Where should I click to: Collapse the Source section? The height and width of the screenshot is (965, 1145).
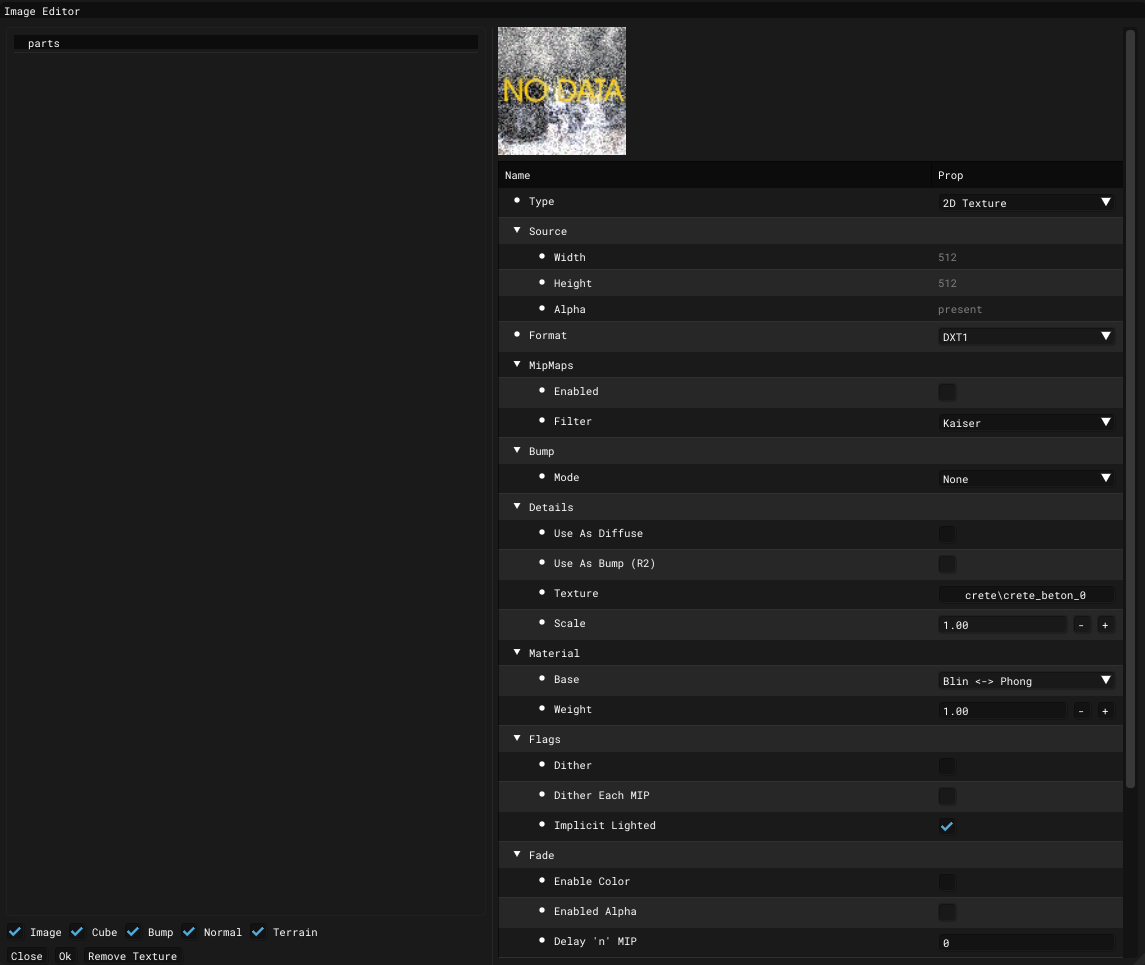coord(517,230)
